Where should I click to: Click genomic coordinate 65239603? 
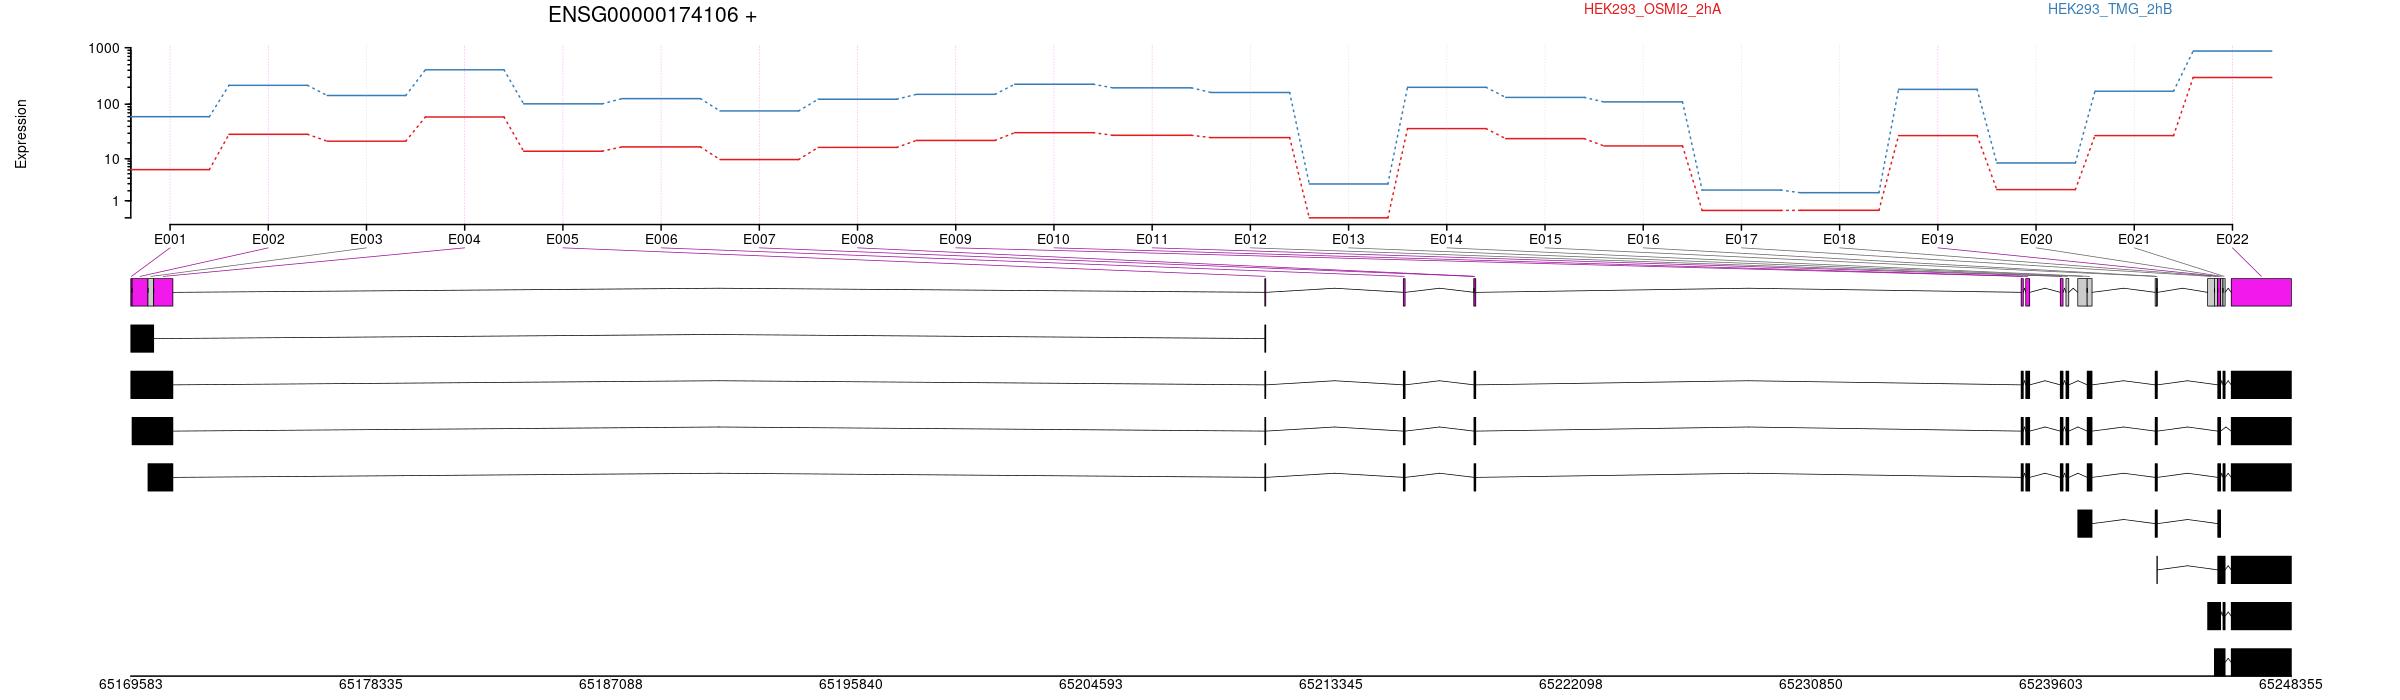2051,685
